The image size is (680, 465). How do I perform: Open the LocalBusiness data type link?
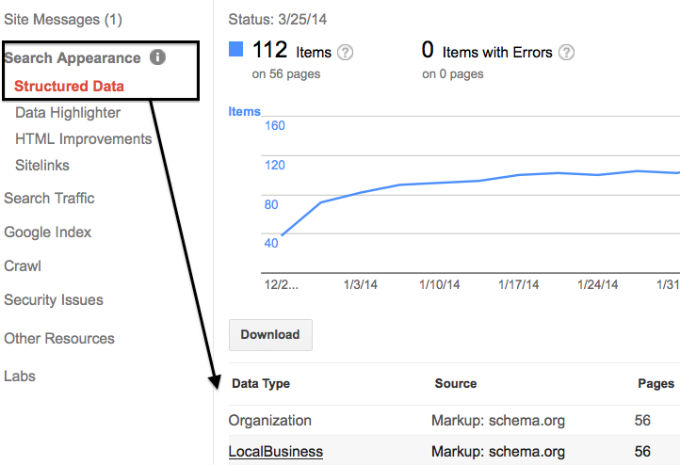(x=276, y=452)
